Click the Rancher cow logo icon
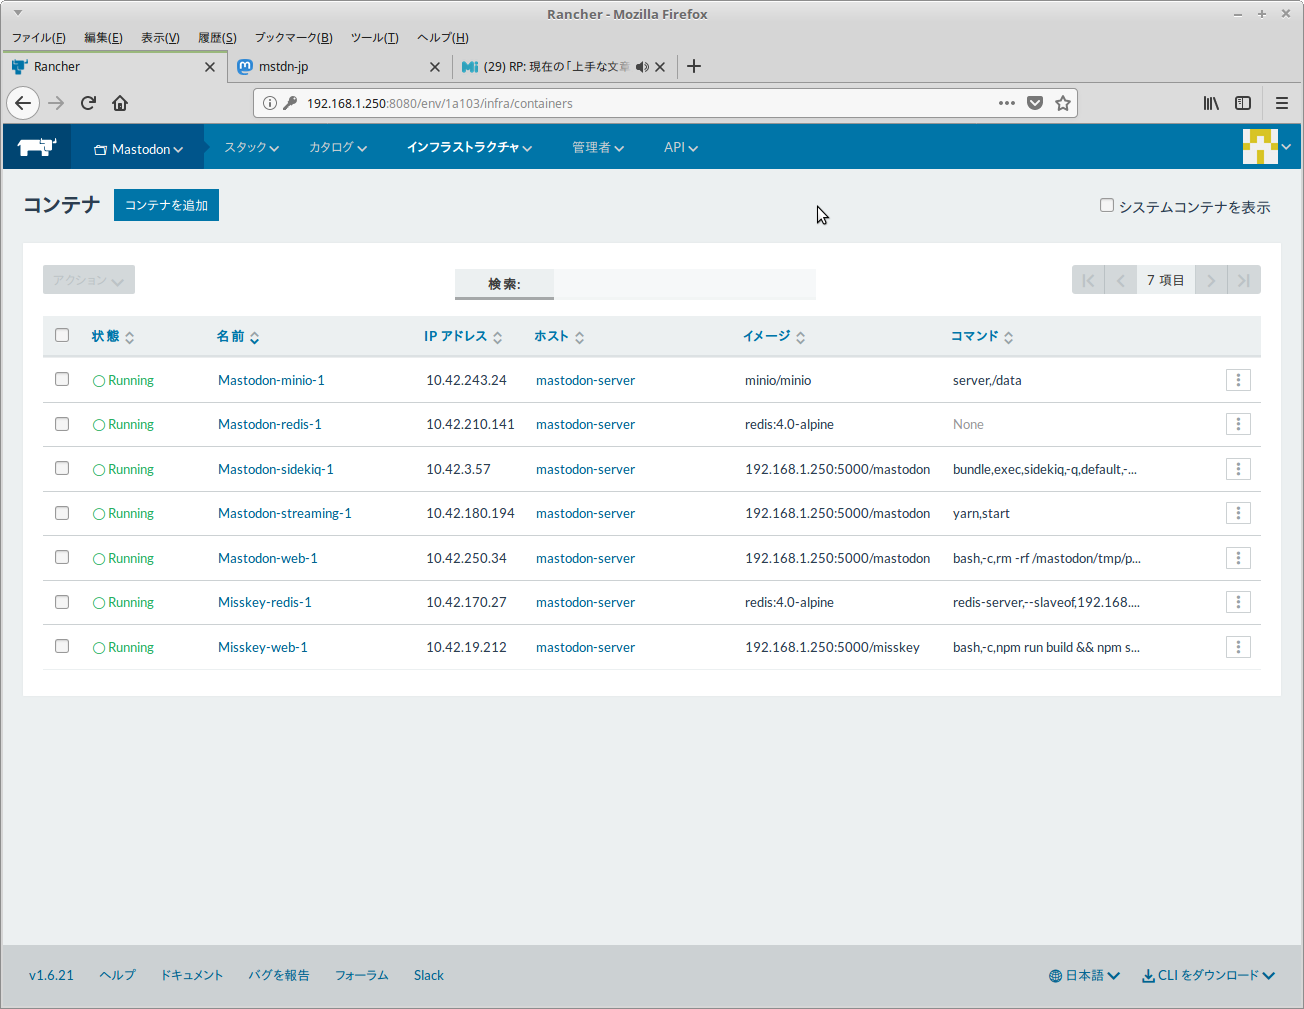Viewport: 1304px width, 1009px height. pos(37,147)
